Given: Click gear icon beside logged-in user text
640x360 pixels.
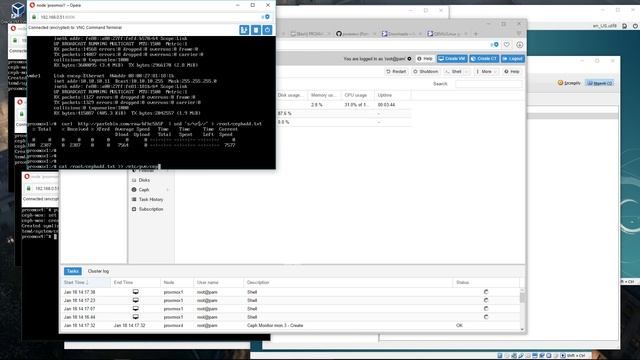Looking at the screenshot, I should (x=409, y=59).
